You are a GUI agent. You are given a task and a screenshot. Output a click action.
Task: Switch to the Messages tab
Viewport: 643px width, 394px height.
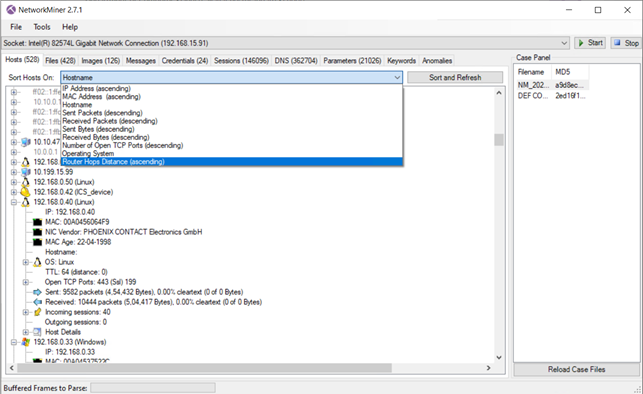point(141,61)
